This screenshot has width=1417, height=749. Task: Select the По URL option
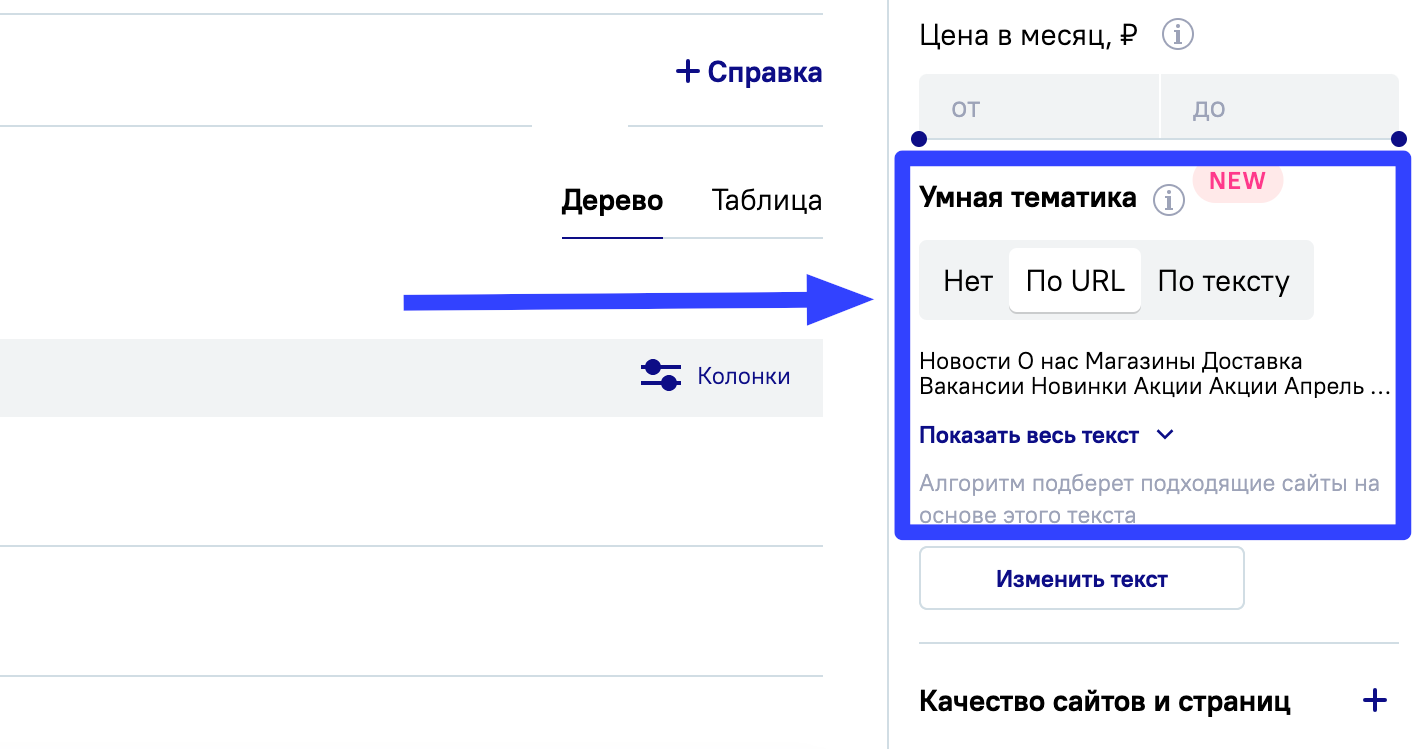click(1075, 281)
